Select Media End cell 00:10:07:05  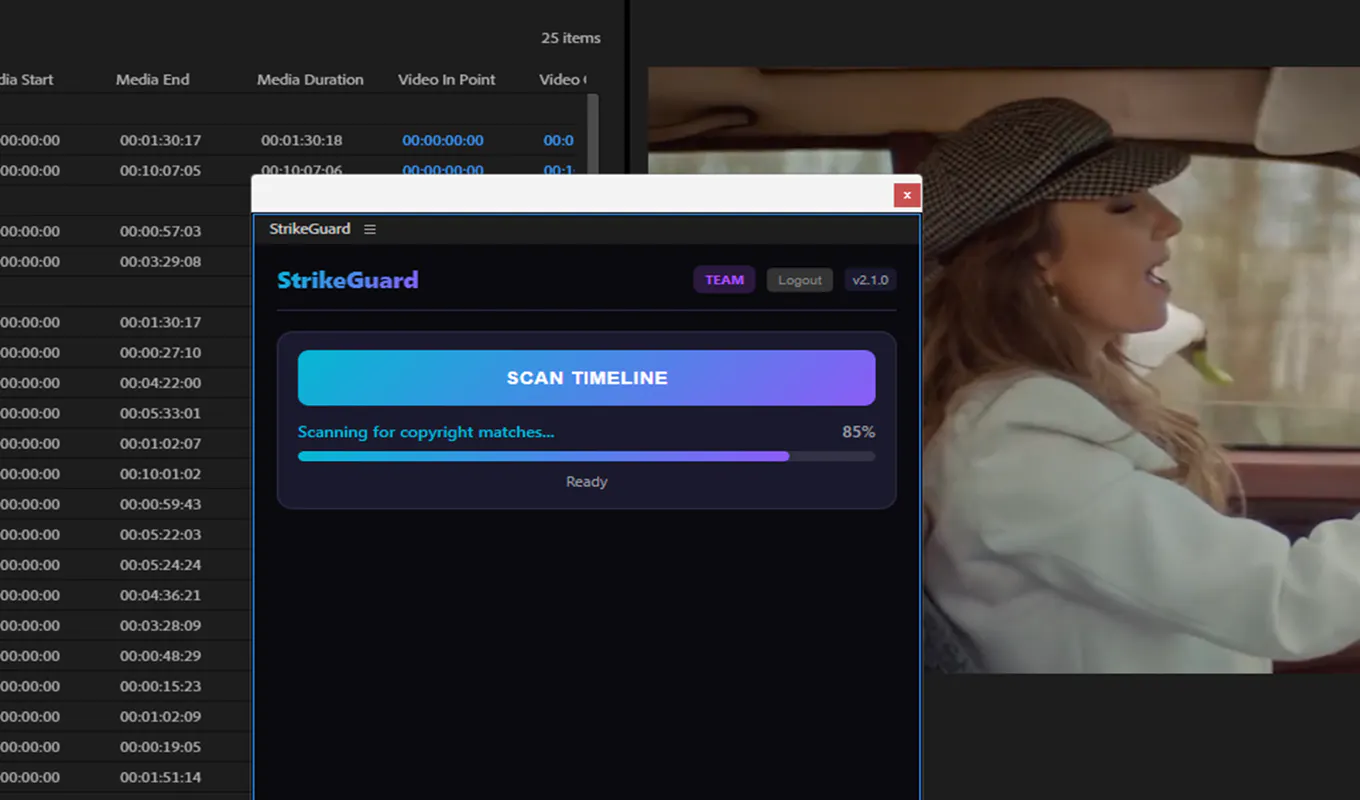click(160, 170)
